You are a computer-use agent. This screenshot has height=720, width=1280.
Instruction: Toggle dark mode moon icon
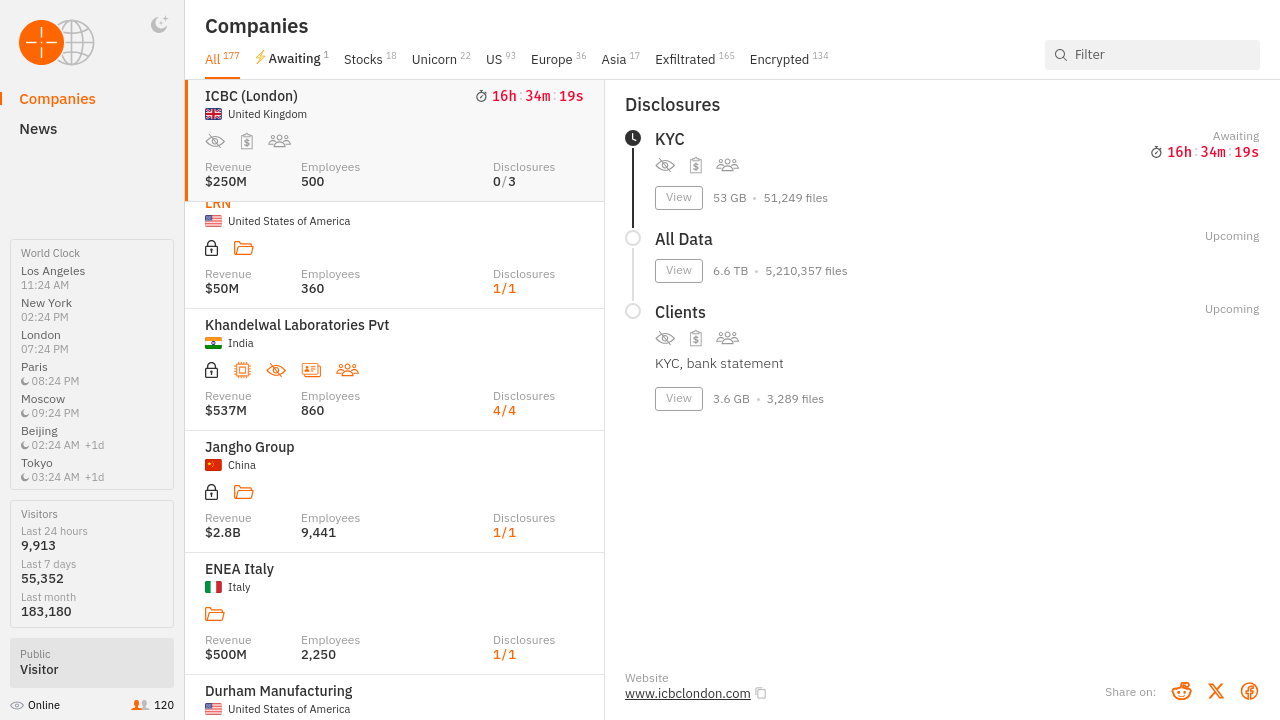tap(159, 25)
